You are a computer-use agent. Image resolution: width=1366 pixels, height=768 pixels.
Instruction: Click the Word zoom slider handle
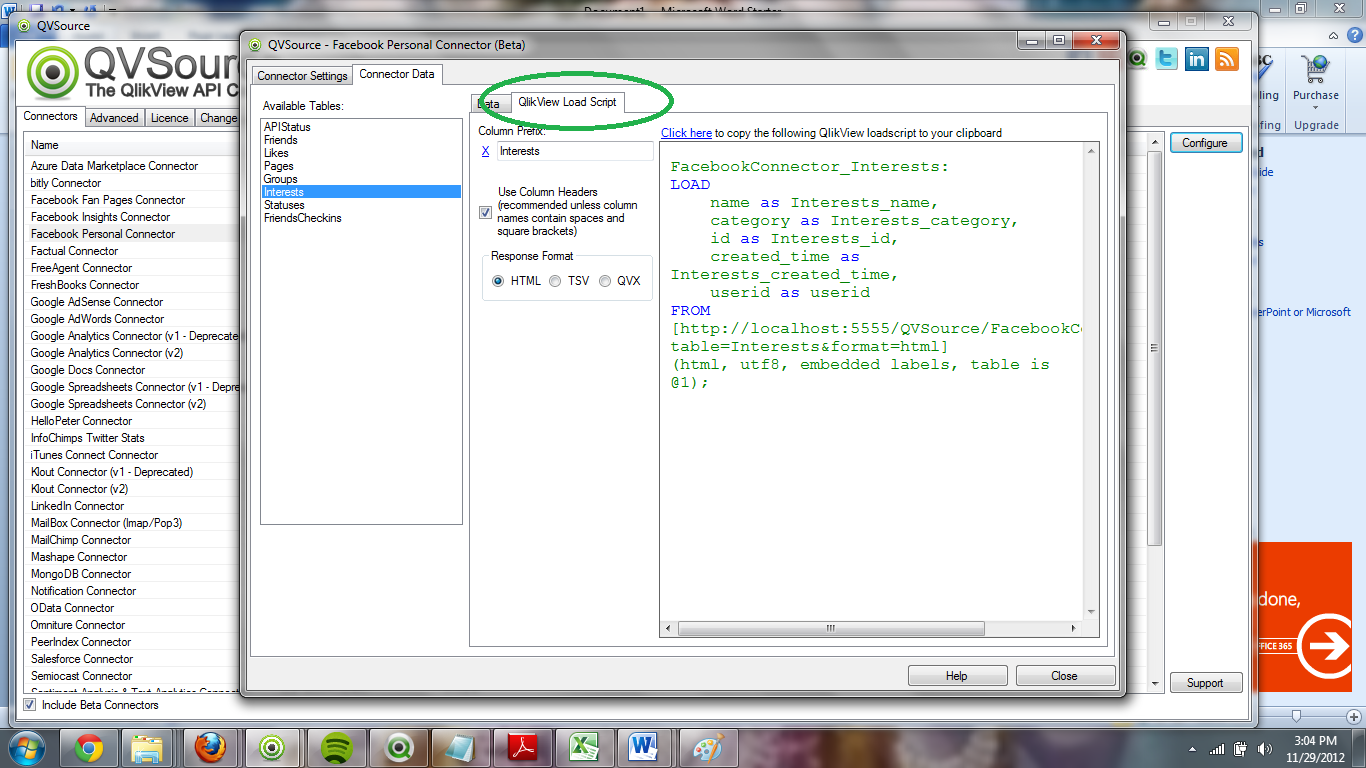(x=1296, y=715)
